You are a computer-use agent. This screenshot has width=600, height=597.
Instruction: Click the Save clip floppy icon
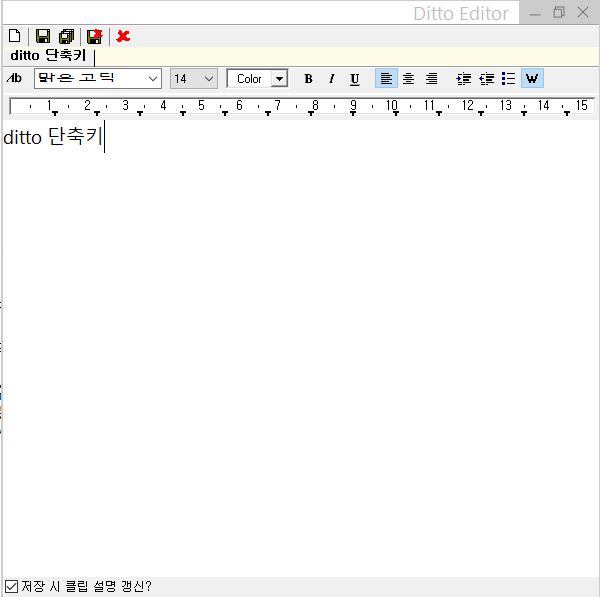click(x=43, y=36)
